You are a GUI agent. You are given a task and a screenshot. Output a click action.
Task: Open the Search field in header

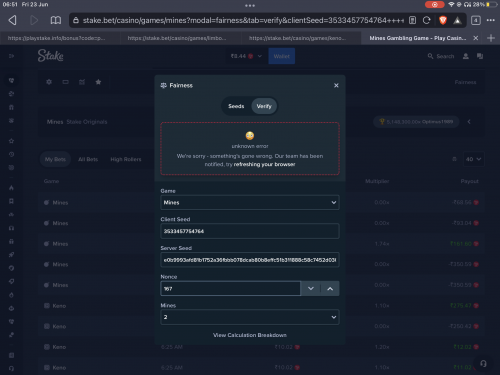coord(441,56)
